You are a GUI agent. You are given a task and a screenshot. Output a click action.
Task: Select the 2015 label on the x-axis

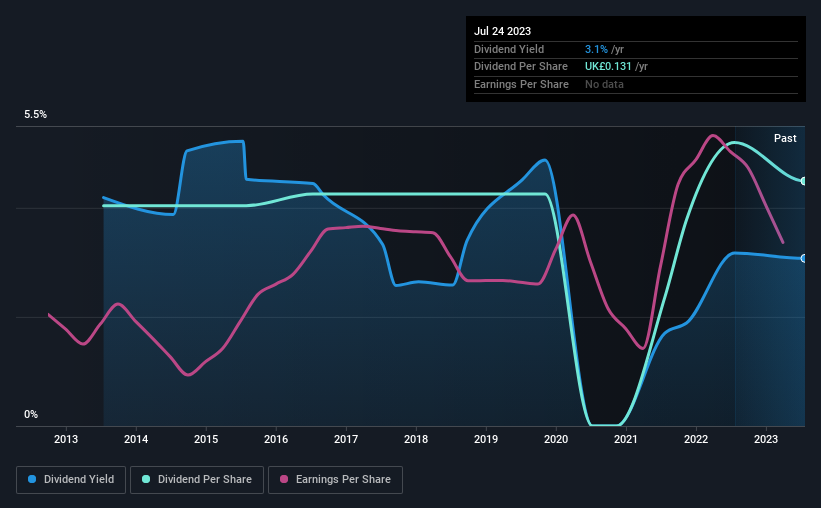[206, 439]
